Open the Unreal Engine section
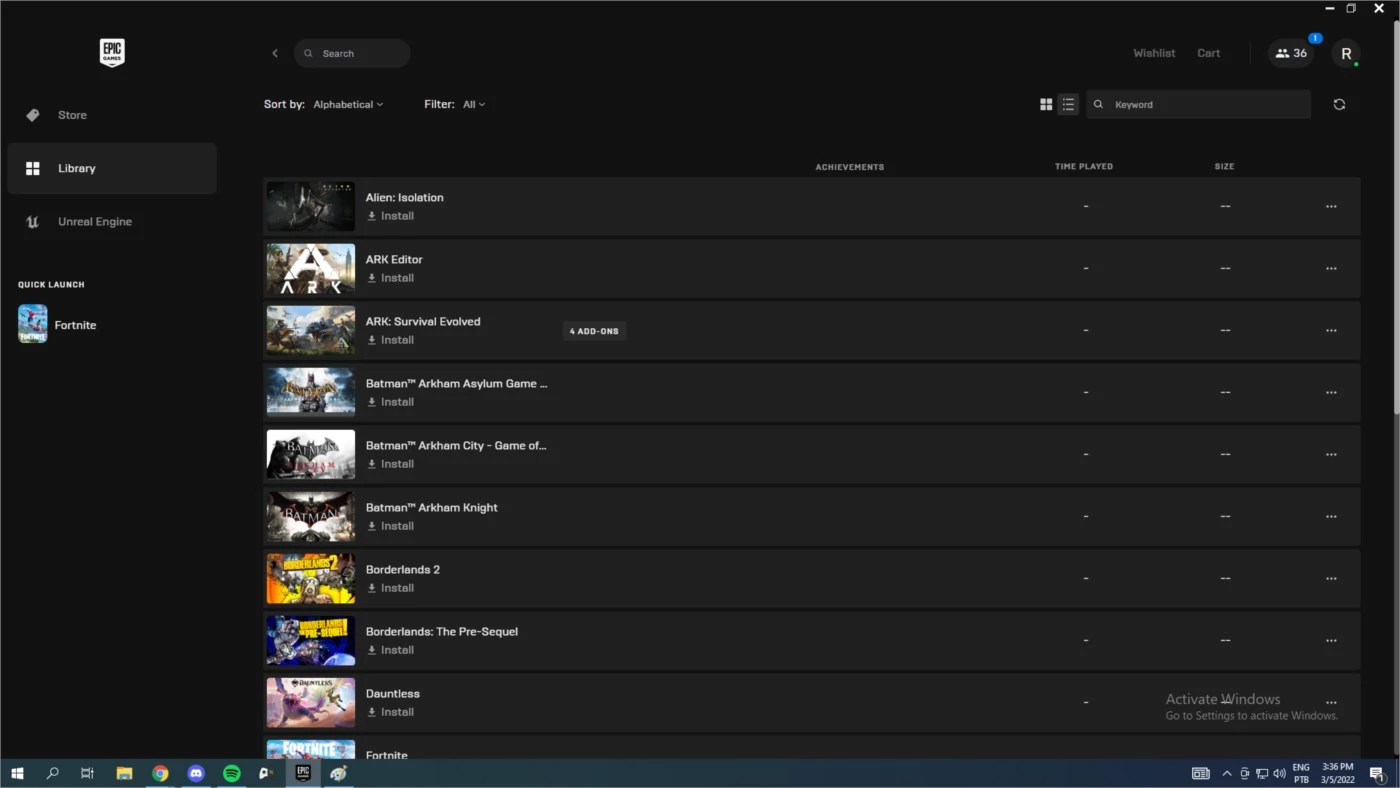Screen dimensions: 1400x788 (x=111, y=221)
